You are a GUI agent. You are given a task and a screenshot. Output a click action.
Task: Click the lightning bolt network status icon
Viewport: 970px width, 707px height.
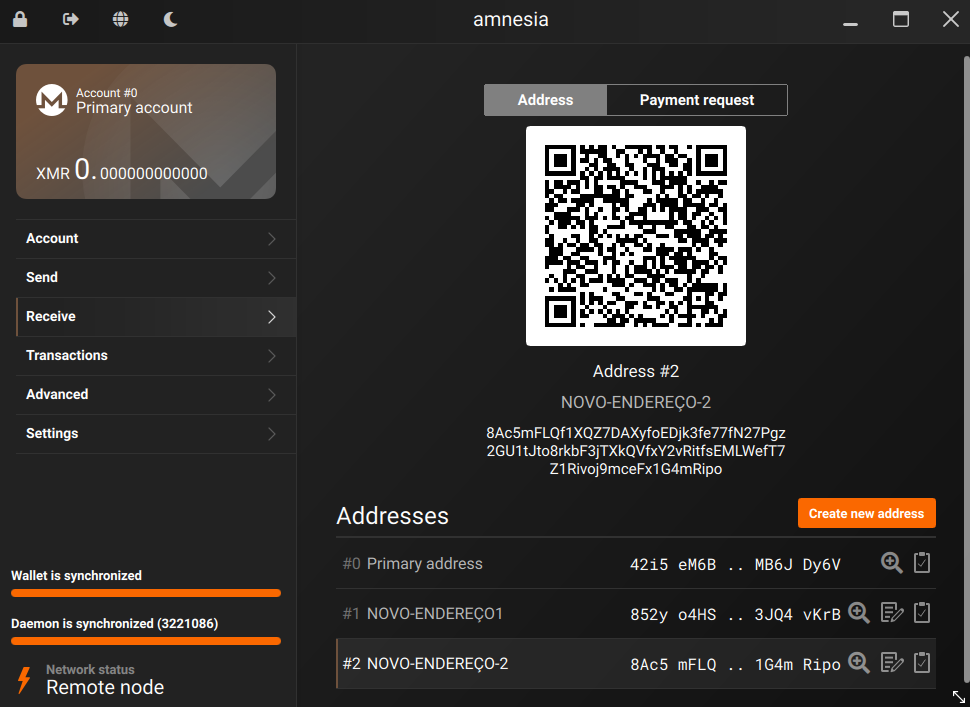tap(24, 680)
